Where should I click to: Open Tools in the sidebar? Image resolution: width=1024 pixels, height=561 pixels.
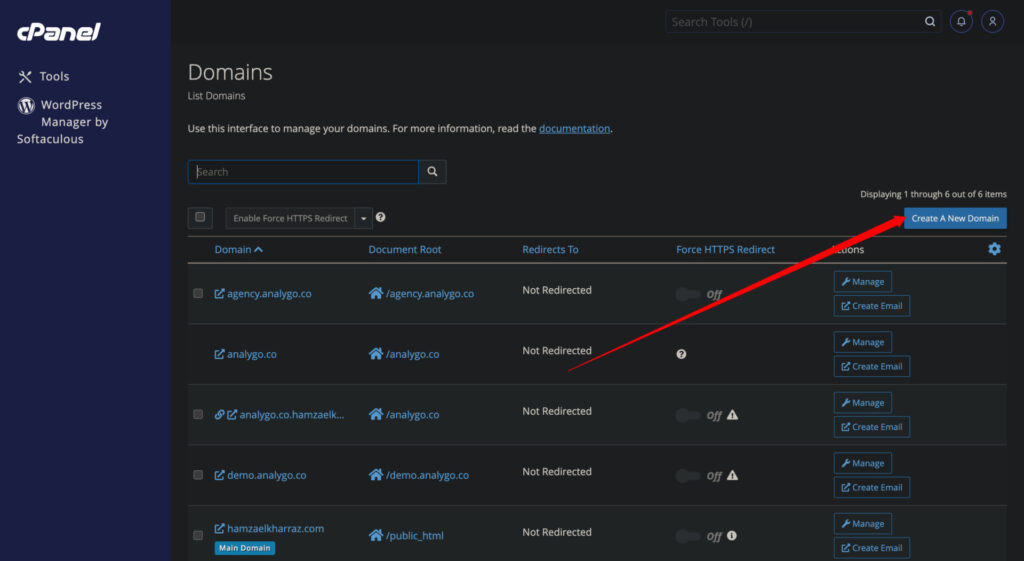[x=54, y=76]
